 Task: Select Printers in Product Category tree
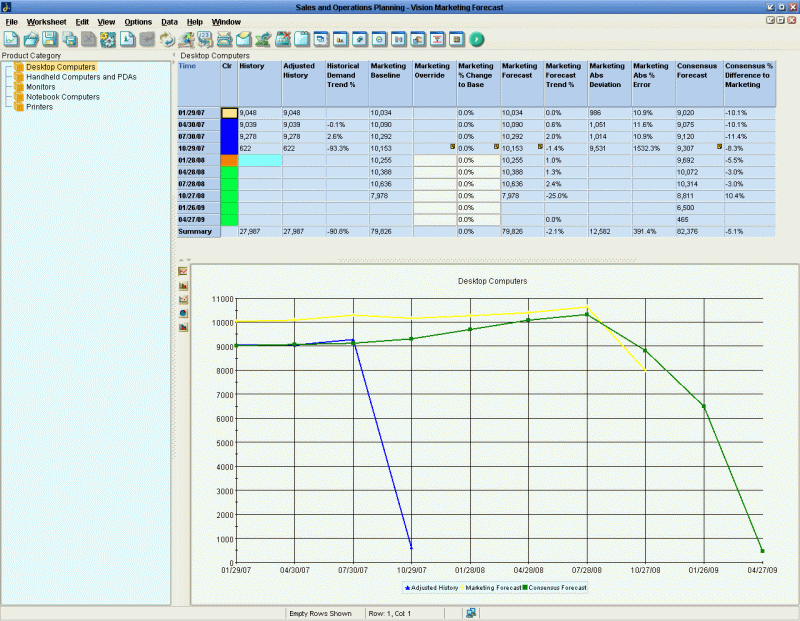(x=39, y=107)
